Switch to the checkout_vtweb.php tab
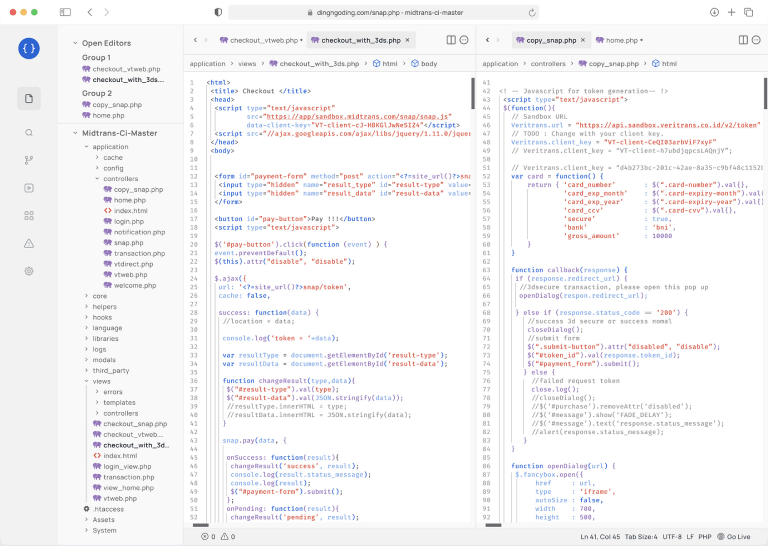The image size is (768, 546). coord(261,40)
